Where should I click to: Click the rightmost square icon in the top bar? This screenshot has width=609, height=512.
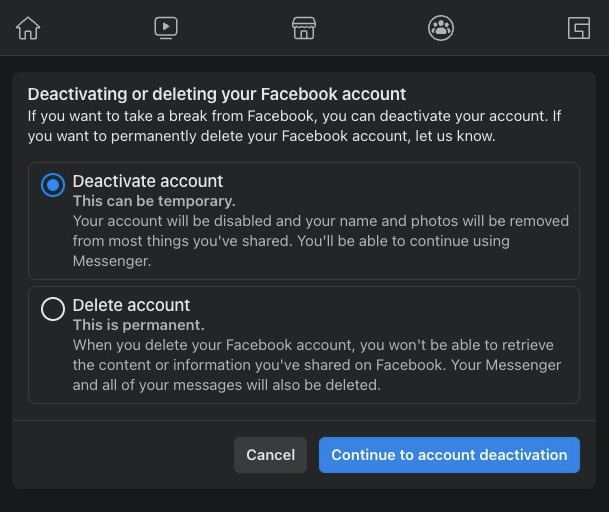[x=579, y=28]
